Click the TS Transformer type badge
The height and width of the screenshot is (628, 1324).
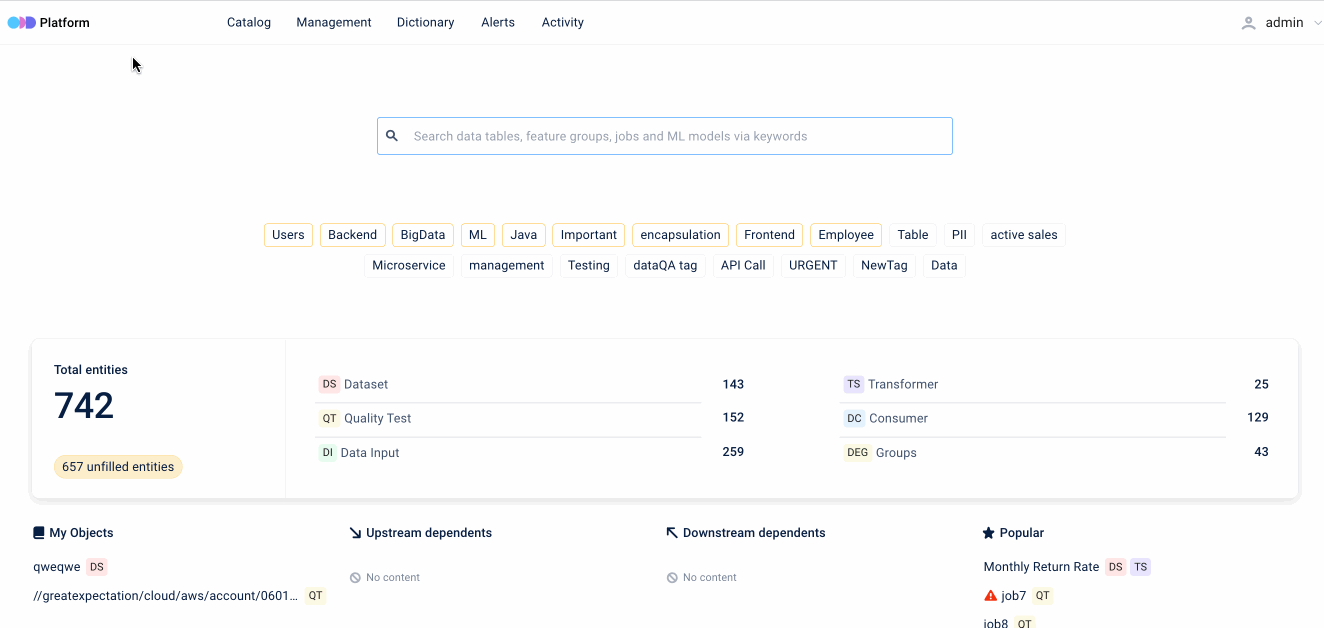point(853,384)
